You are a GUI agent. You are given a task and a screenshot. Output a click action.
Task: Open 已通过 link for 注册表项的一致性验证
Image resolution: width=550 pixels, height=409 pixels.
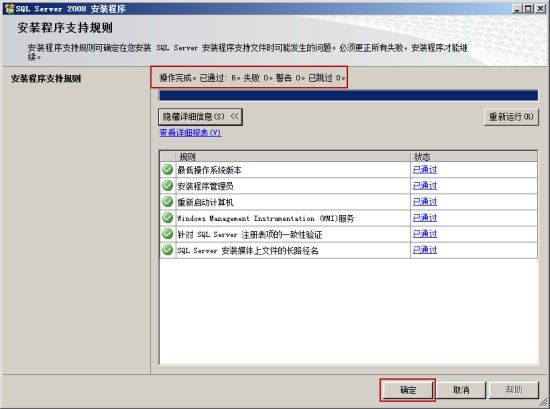425,234
